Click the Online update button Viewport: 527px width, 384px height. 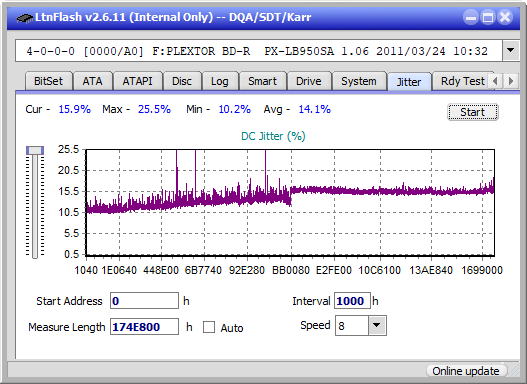coord(466,371)
